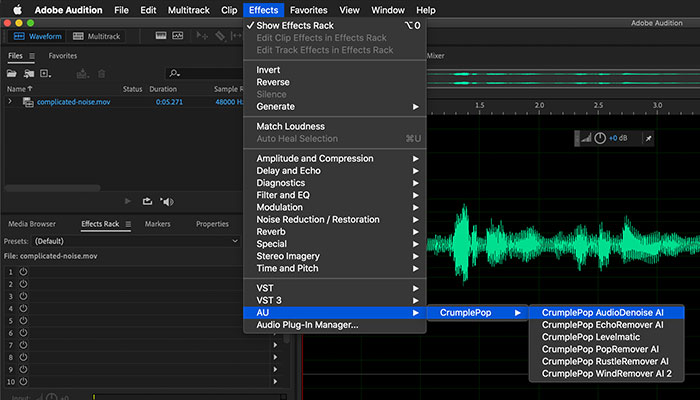Switch to Waveform editor view
The height and width of the screenshot is (400, 700).
point(38,36)
